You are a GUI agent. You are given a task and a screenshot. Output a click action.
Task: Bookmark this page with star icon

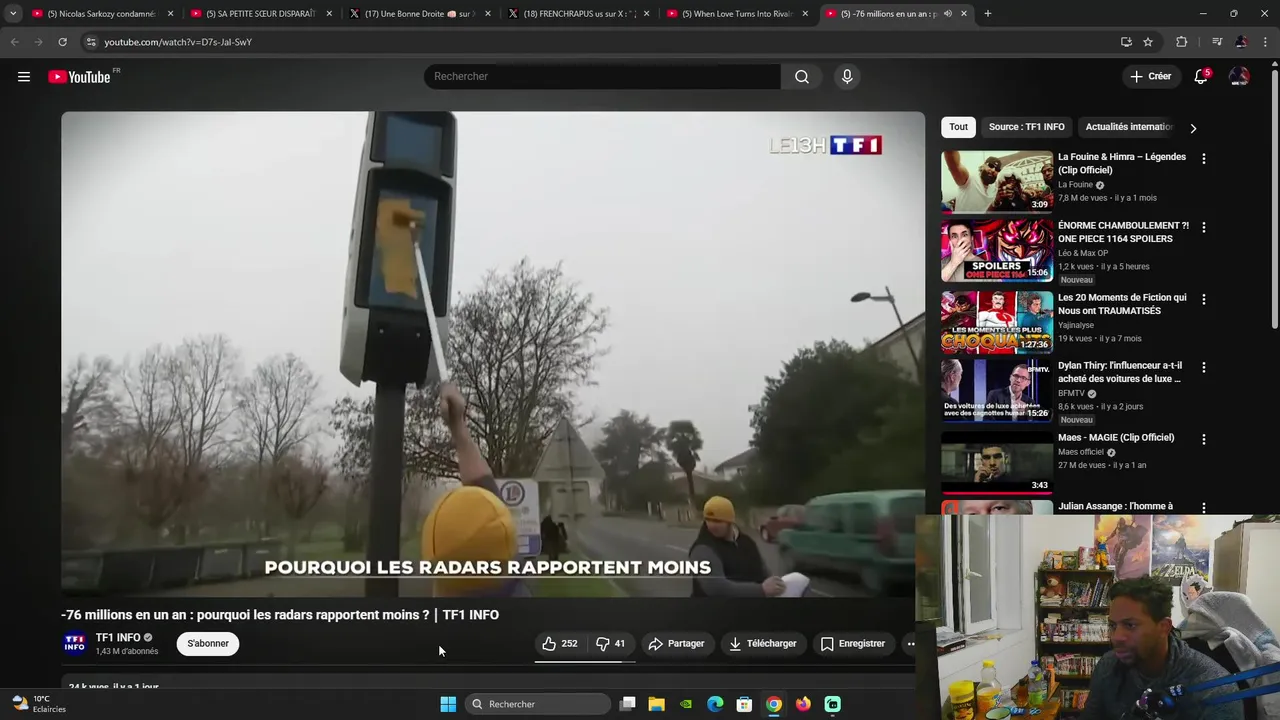pos(1148,42)
